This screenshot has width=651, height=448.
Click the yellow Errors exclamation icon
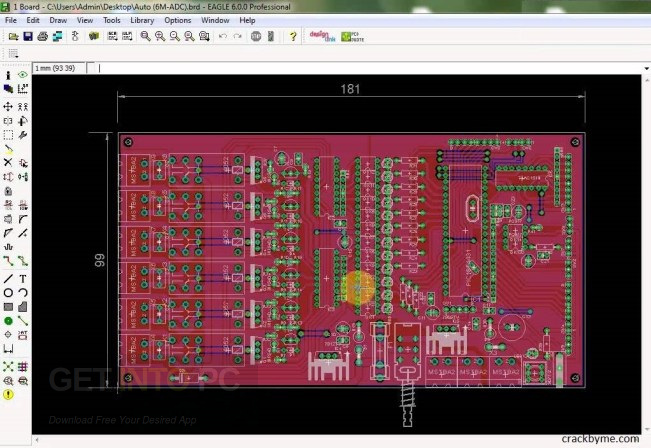coord(8,395)
